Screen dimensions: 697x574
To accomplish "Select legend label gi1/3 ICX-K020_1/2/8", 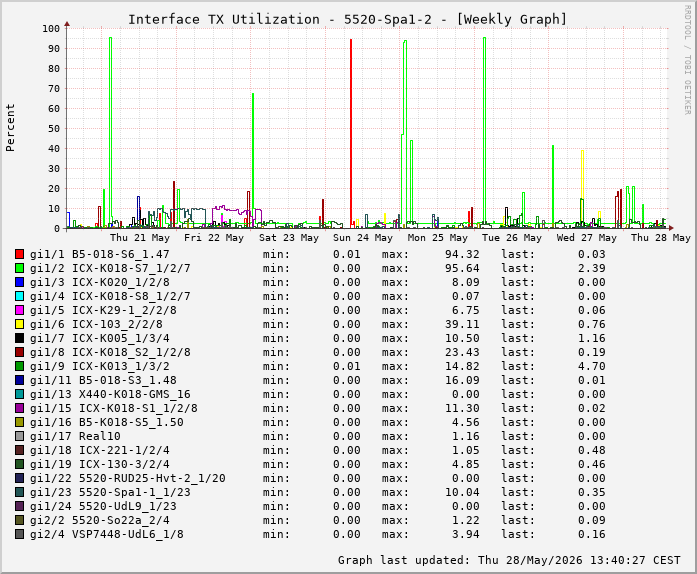I will click(x=100, y=282).
